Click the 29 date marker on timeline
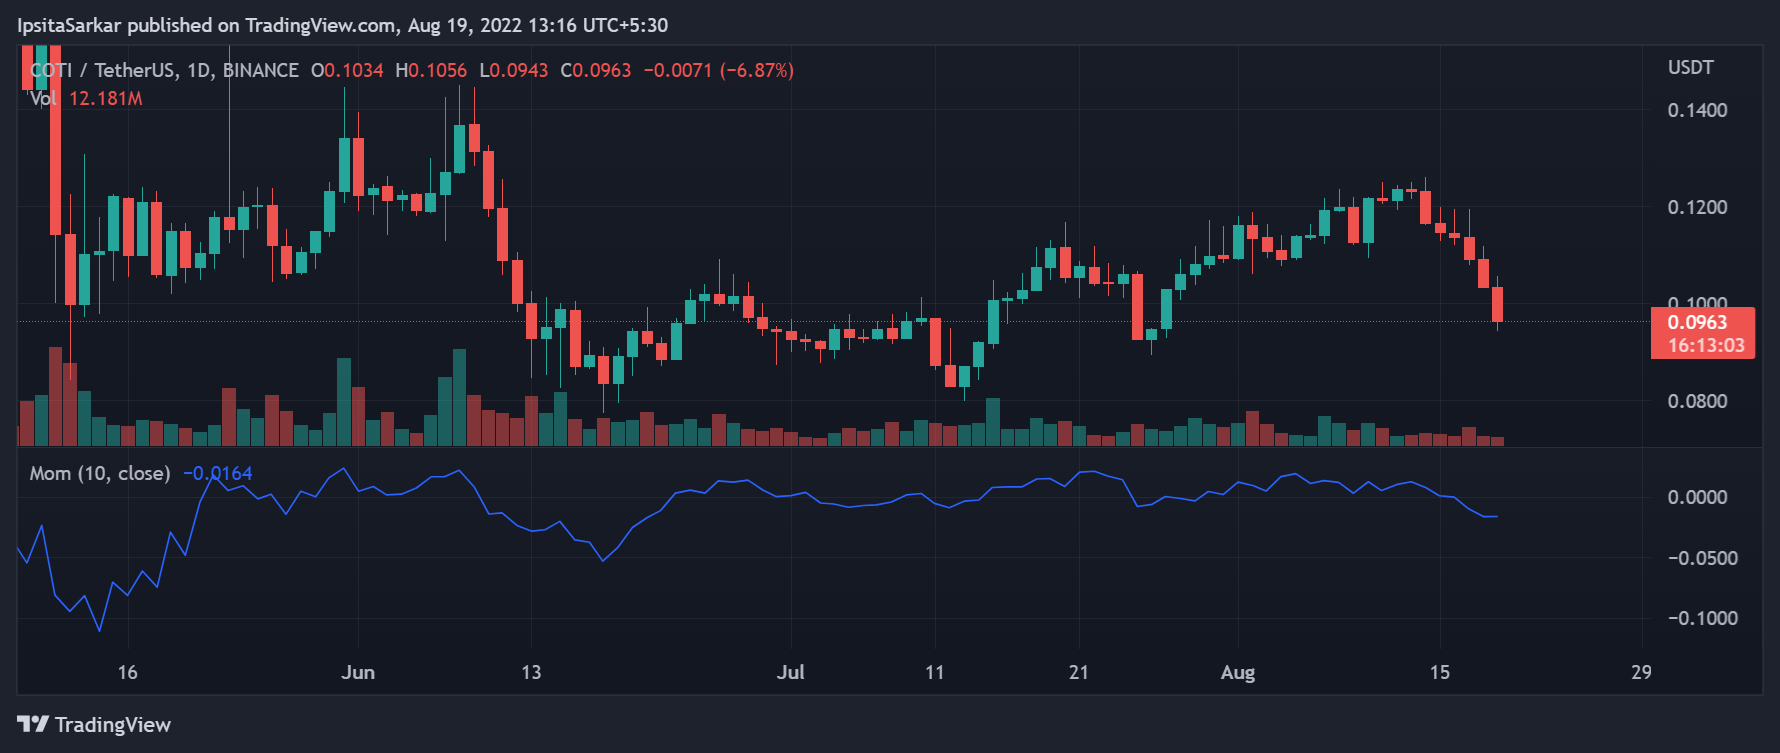 coord(1641,672)
